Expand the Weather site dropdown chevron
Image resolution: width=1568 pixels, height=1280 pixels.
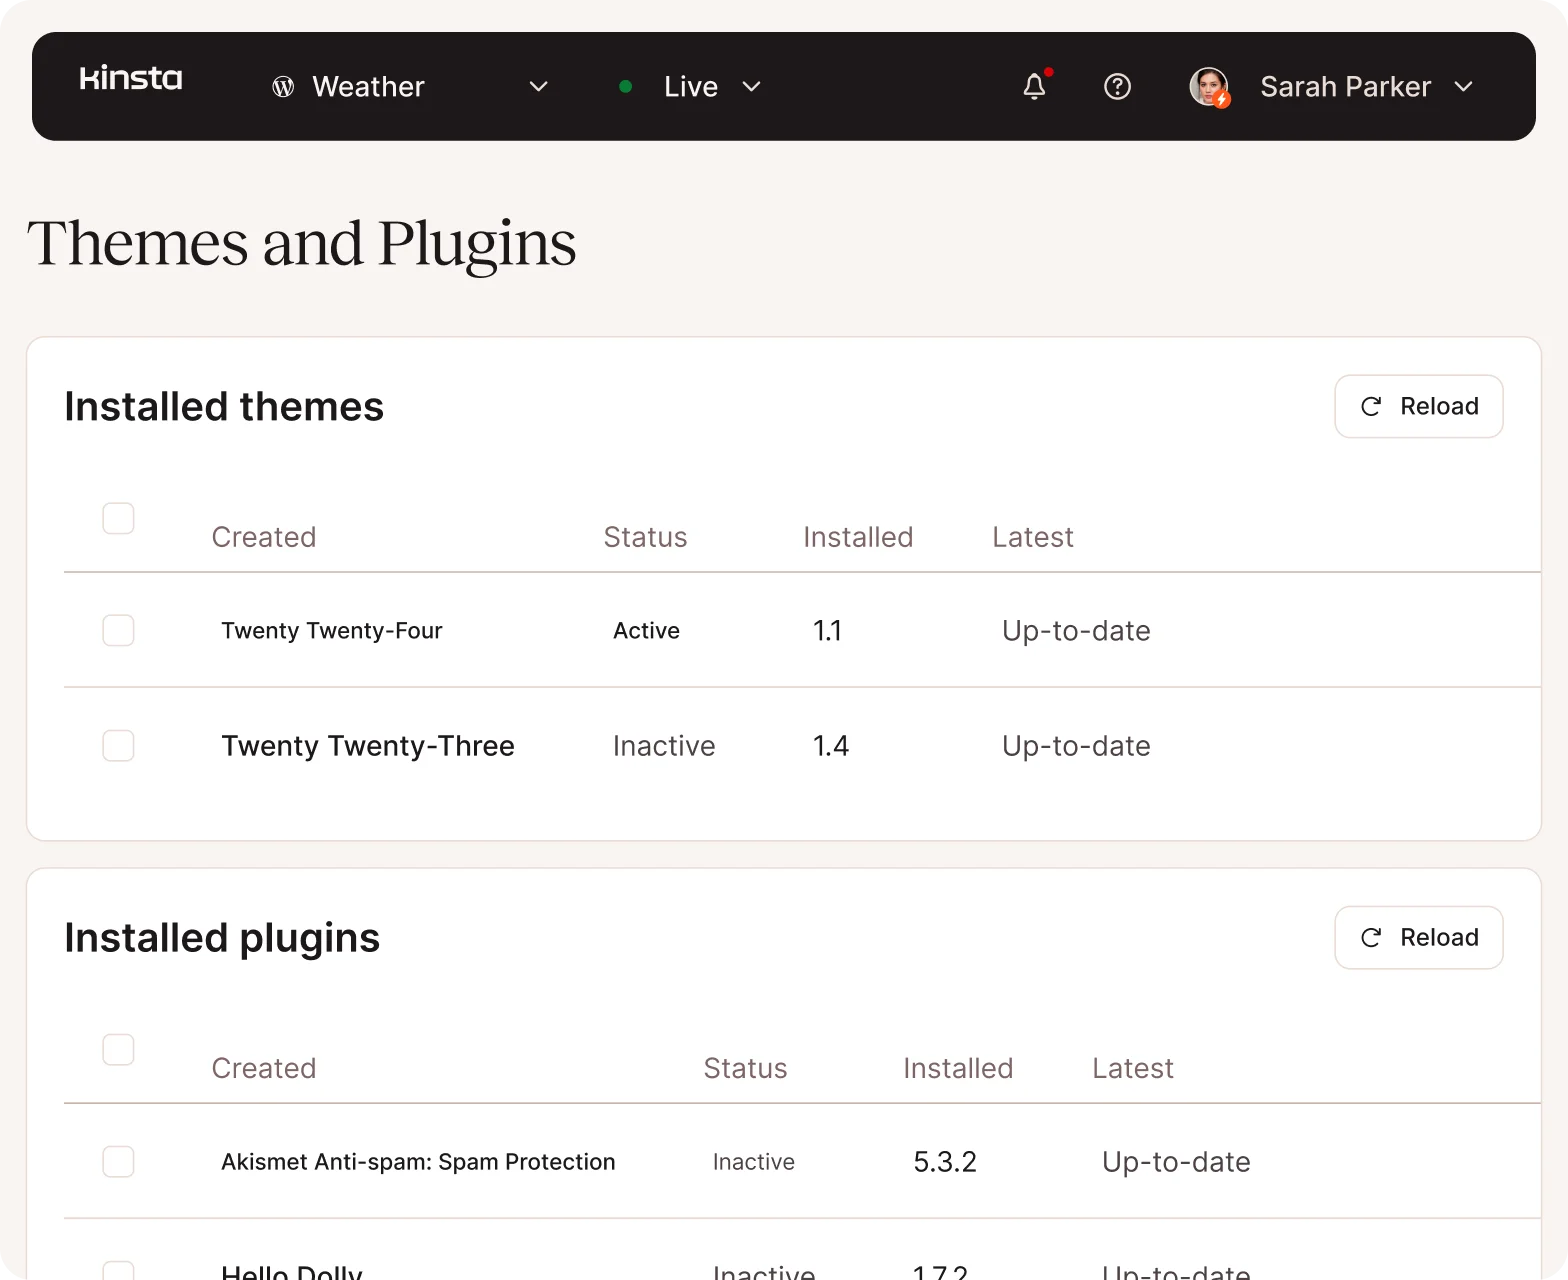[x=538, y=87]
